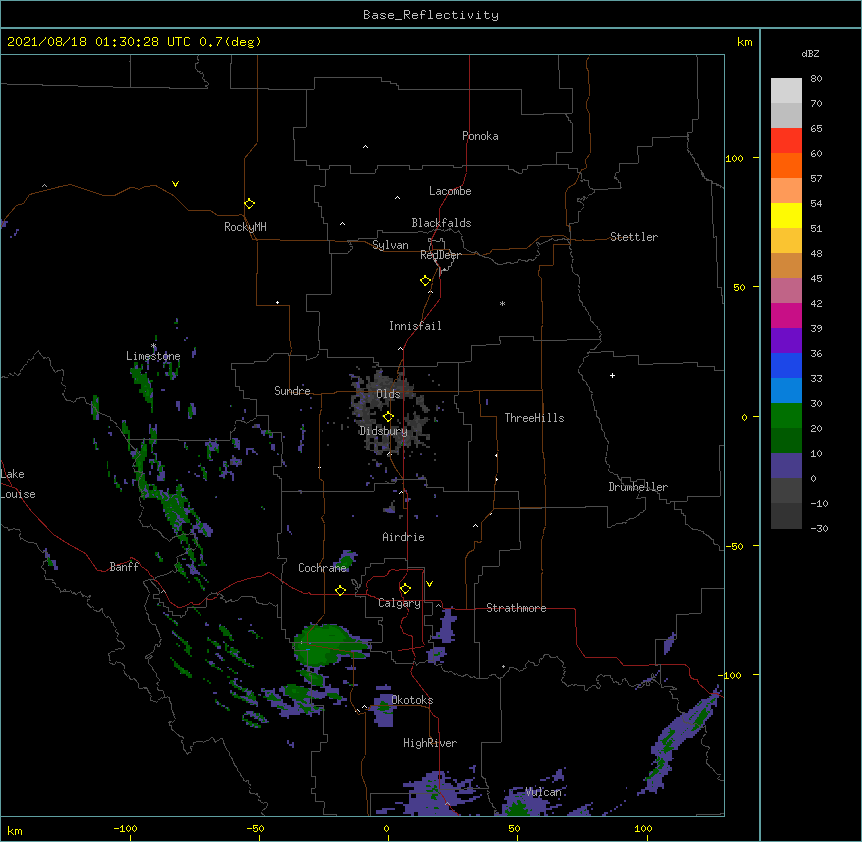The image size is (862, 842).
Task: Select the white plus marker west of Drumheller county
Action: pos(612,375)
